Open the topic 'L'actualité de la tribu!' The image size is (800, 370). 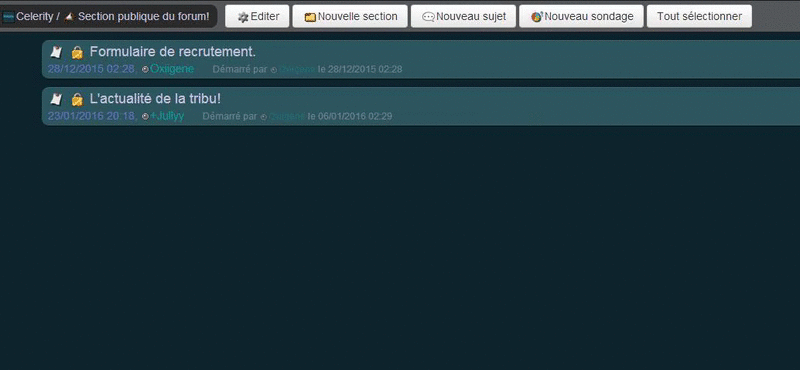click(x=155, y=98)
